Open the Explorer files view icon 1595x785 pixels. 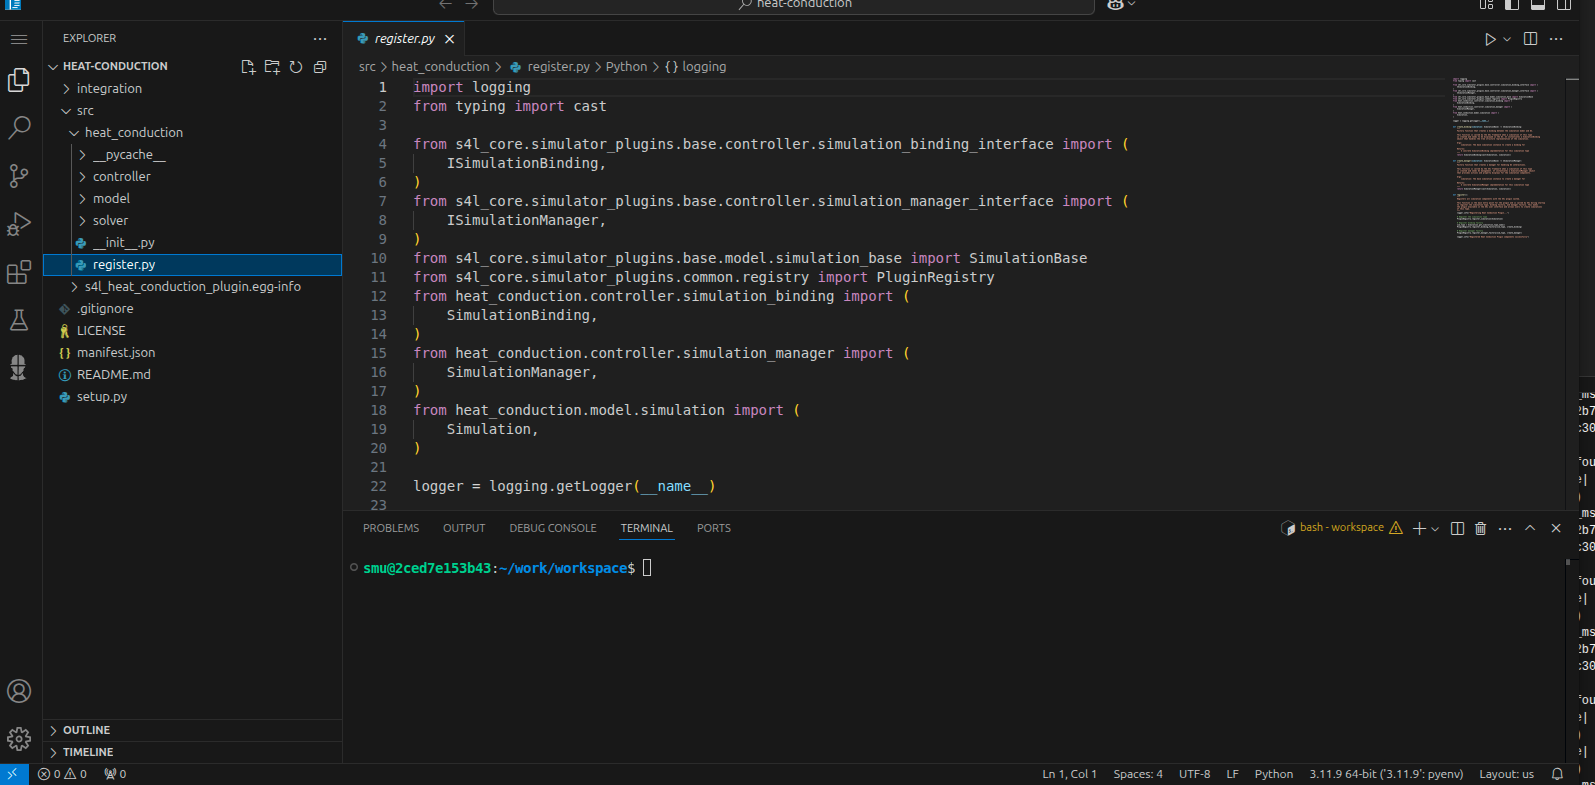point(19,80)
